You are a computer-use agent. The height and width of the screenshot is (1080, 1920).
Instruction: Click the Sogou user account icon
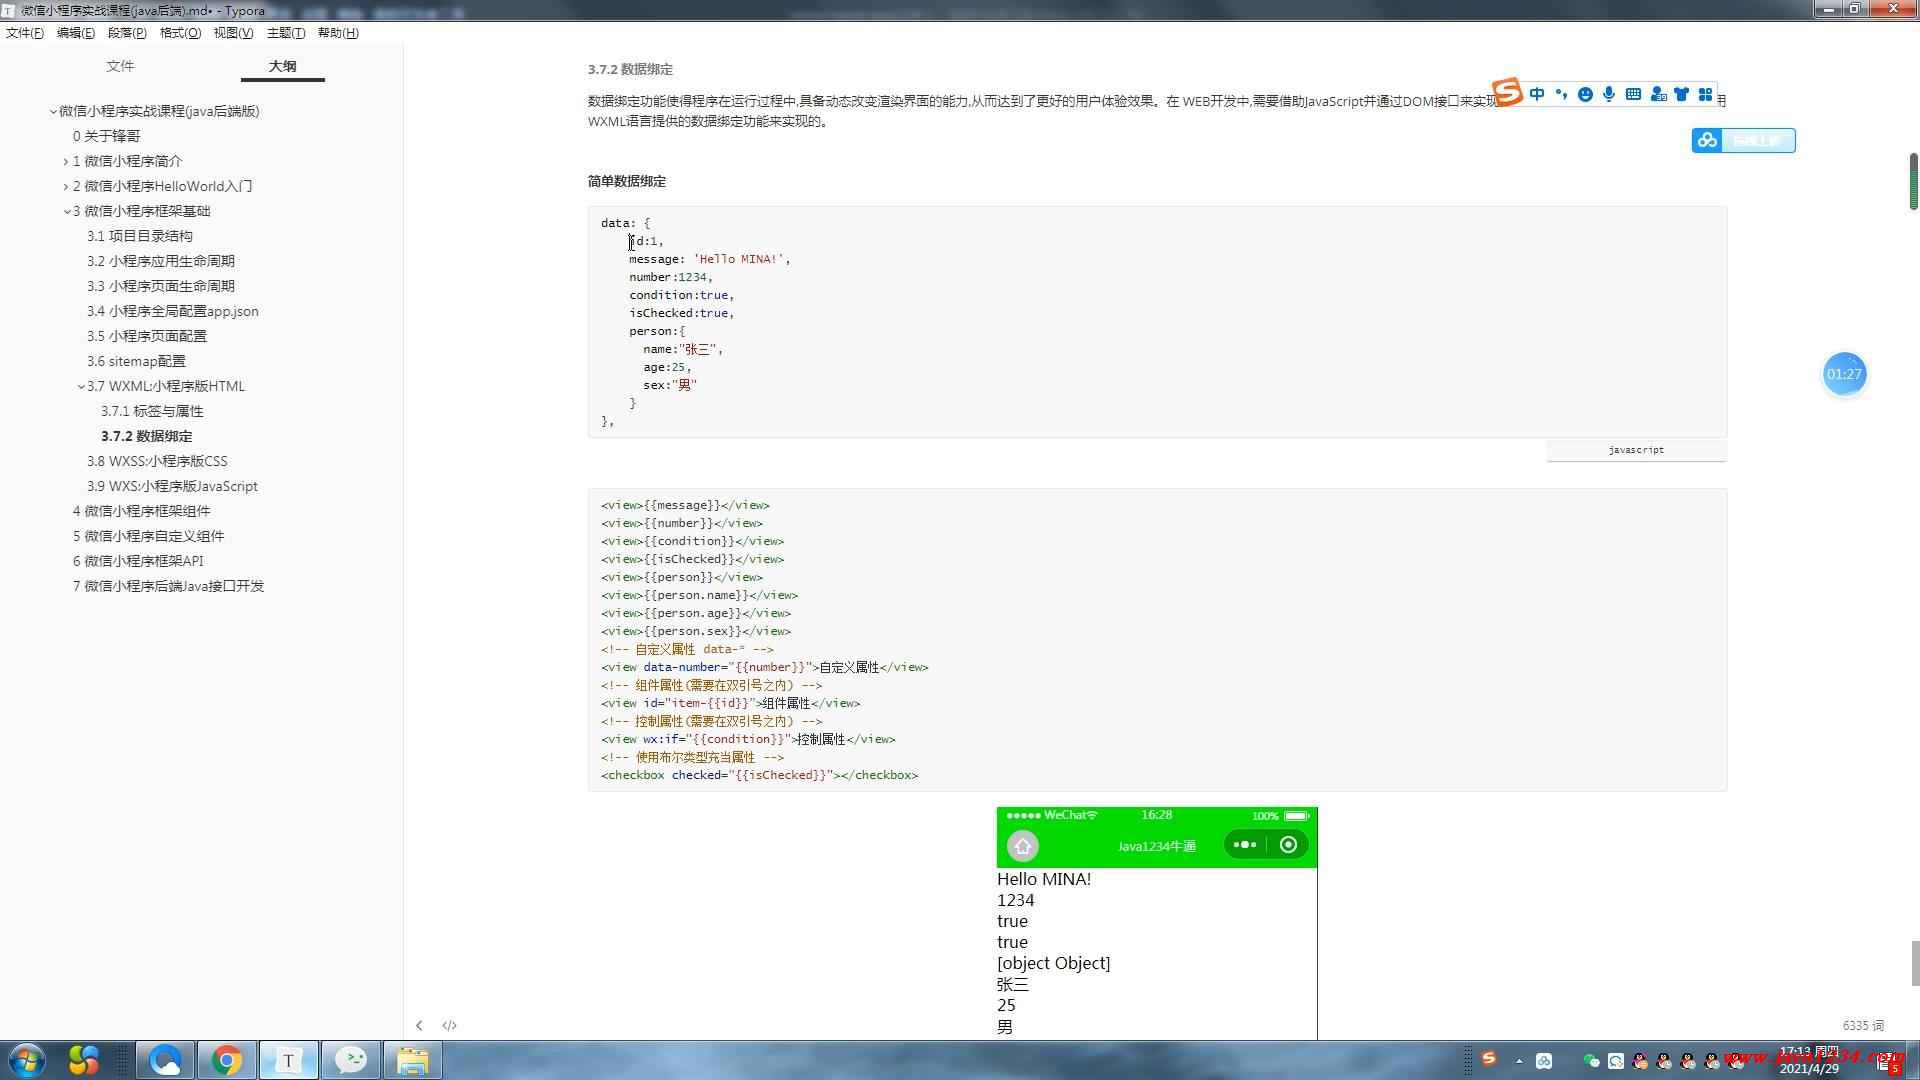[1658, 94]
